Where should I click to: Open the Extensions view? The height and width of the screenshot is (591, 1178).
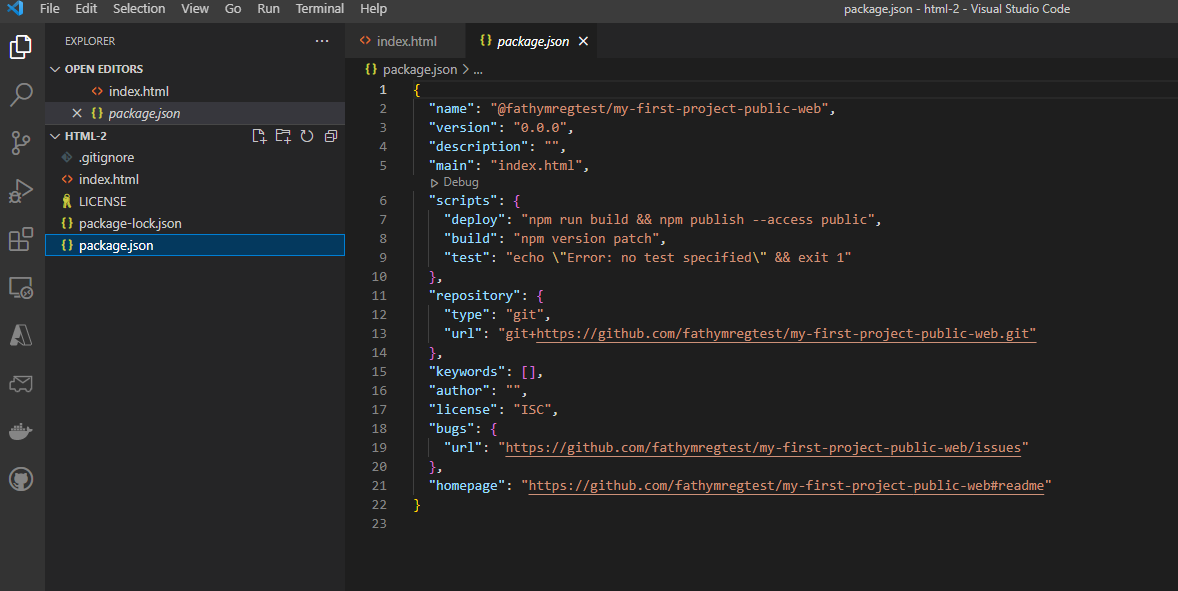pyautogui.click(x=21, y=239)
